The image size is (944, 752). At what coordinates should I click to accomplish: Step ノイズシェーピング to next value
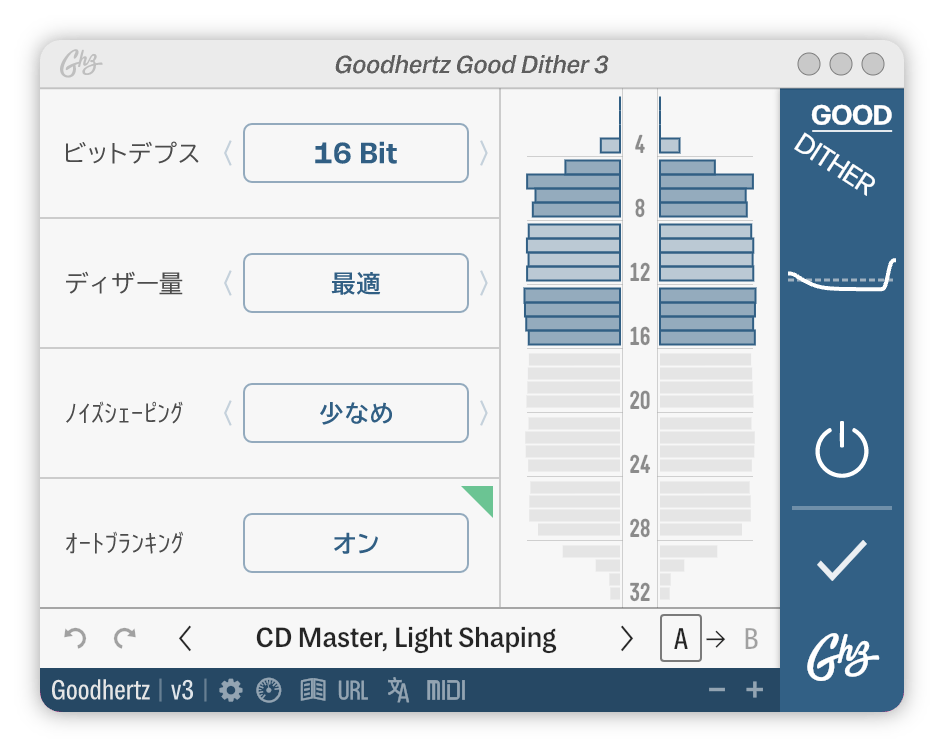483,413
